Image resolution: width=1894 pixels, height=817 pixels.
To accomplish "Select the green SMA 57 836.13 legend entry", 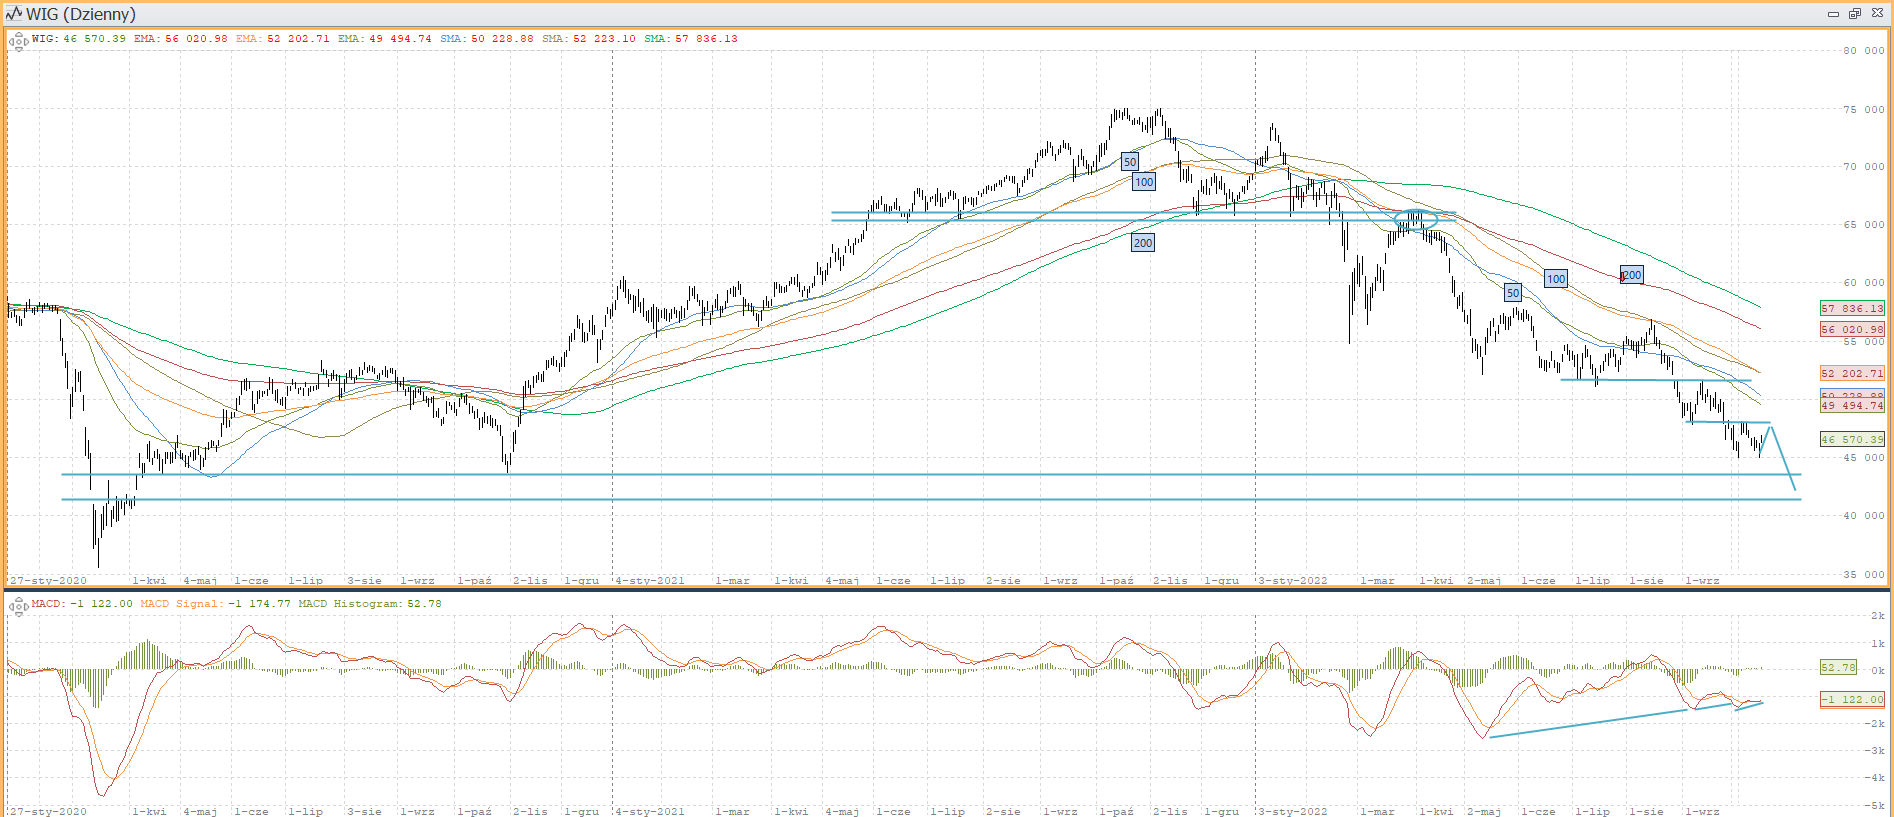I will click(x=691, y=39).
